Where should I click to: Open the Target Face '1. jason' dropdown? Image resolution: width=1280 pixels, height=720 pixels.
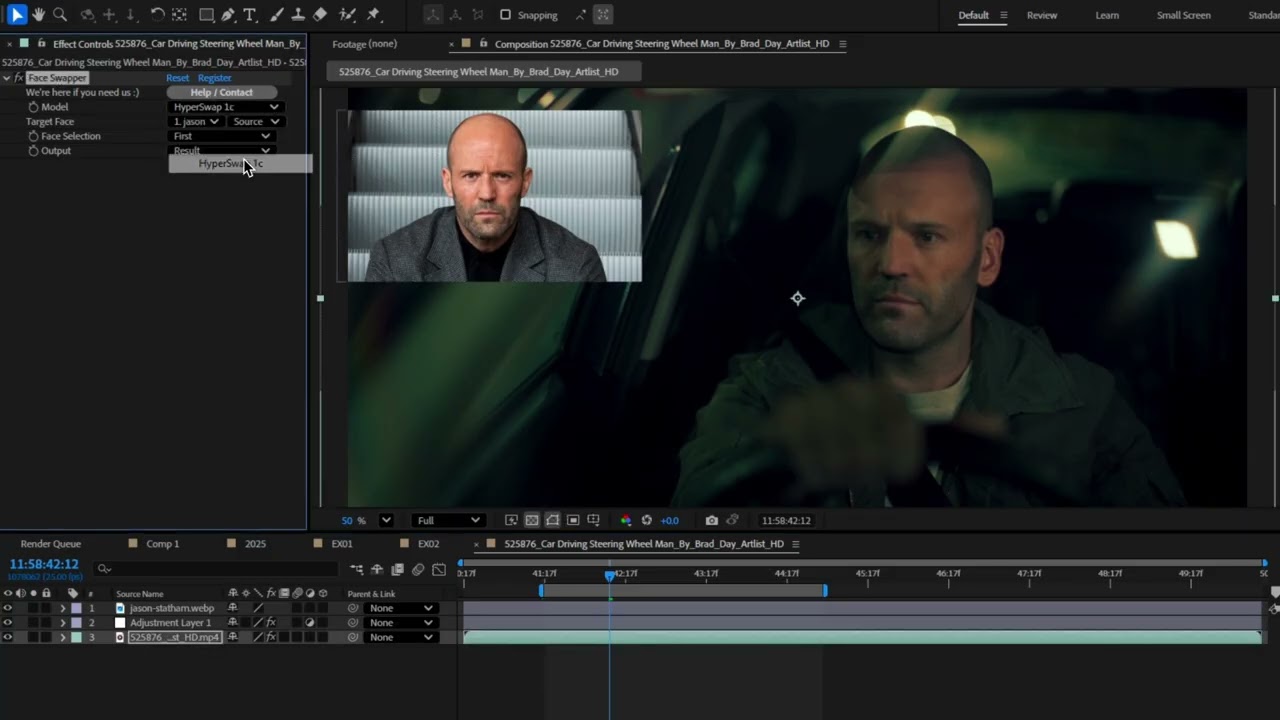pyautogui.click(x=196, y=122)
